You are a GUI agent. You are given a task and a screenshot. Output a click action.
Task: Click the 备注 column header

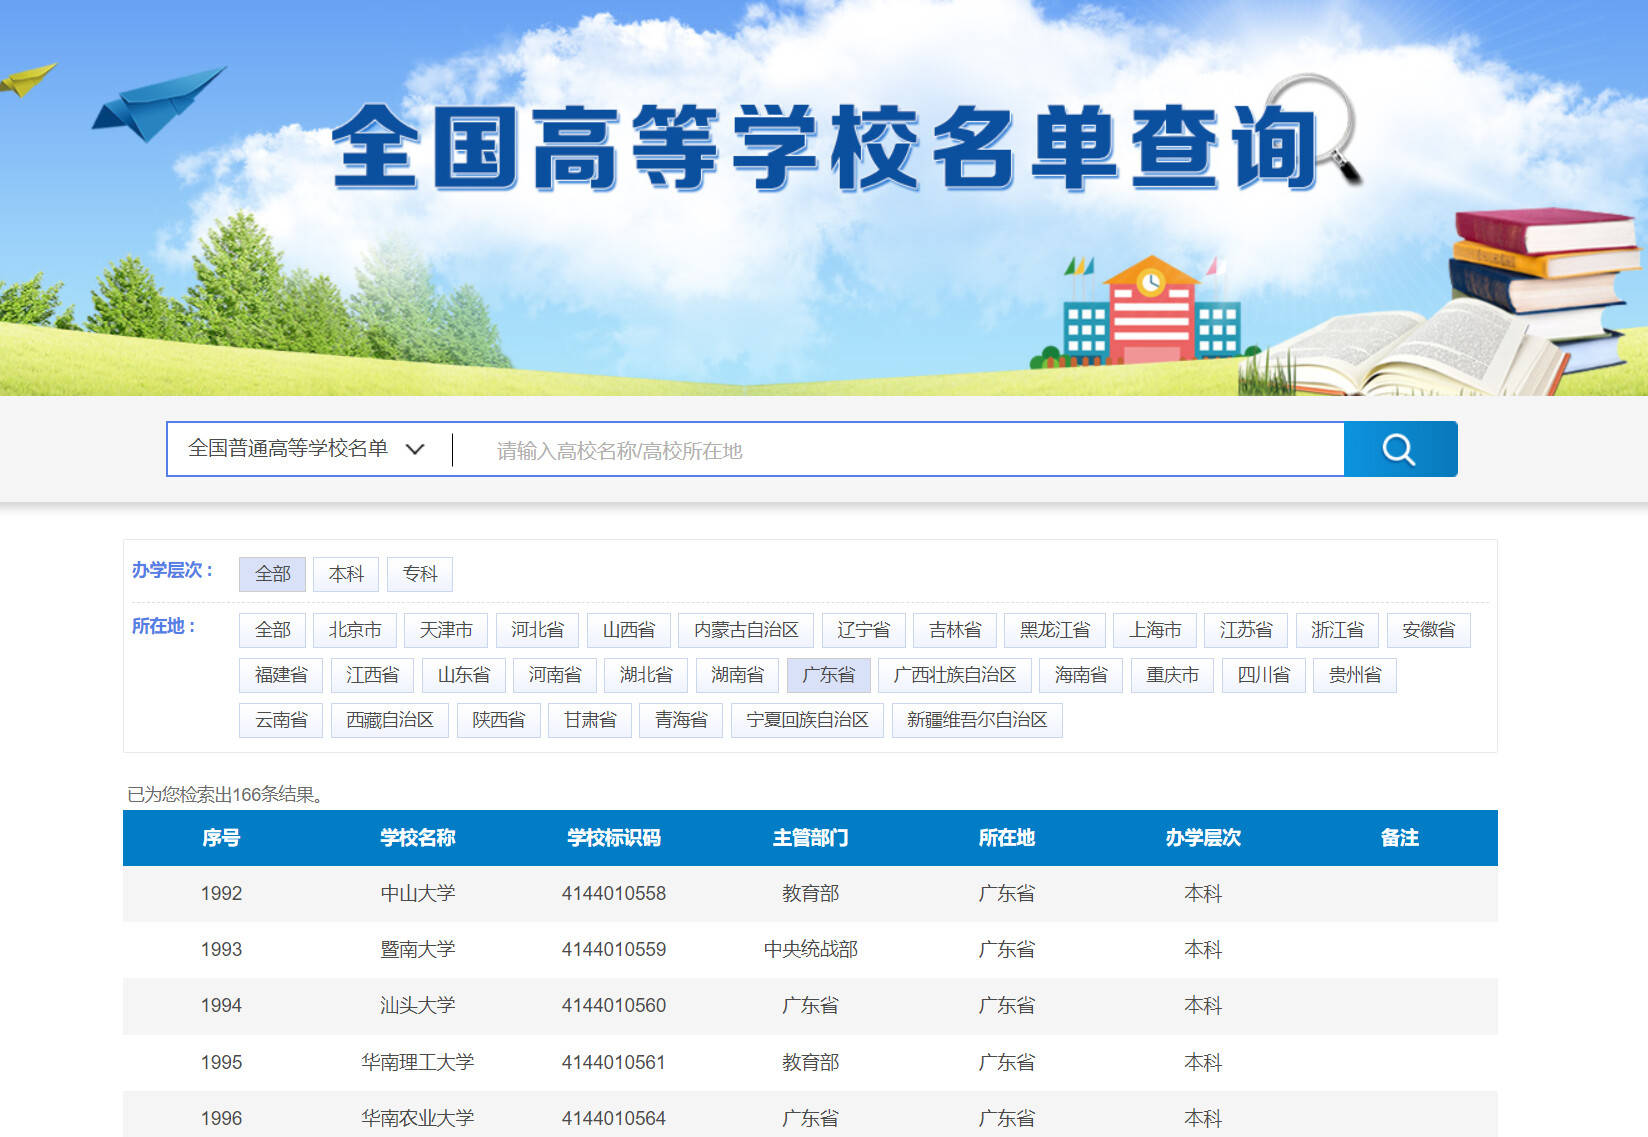(x=1400, y=838)
